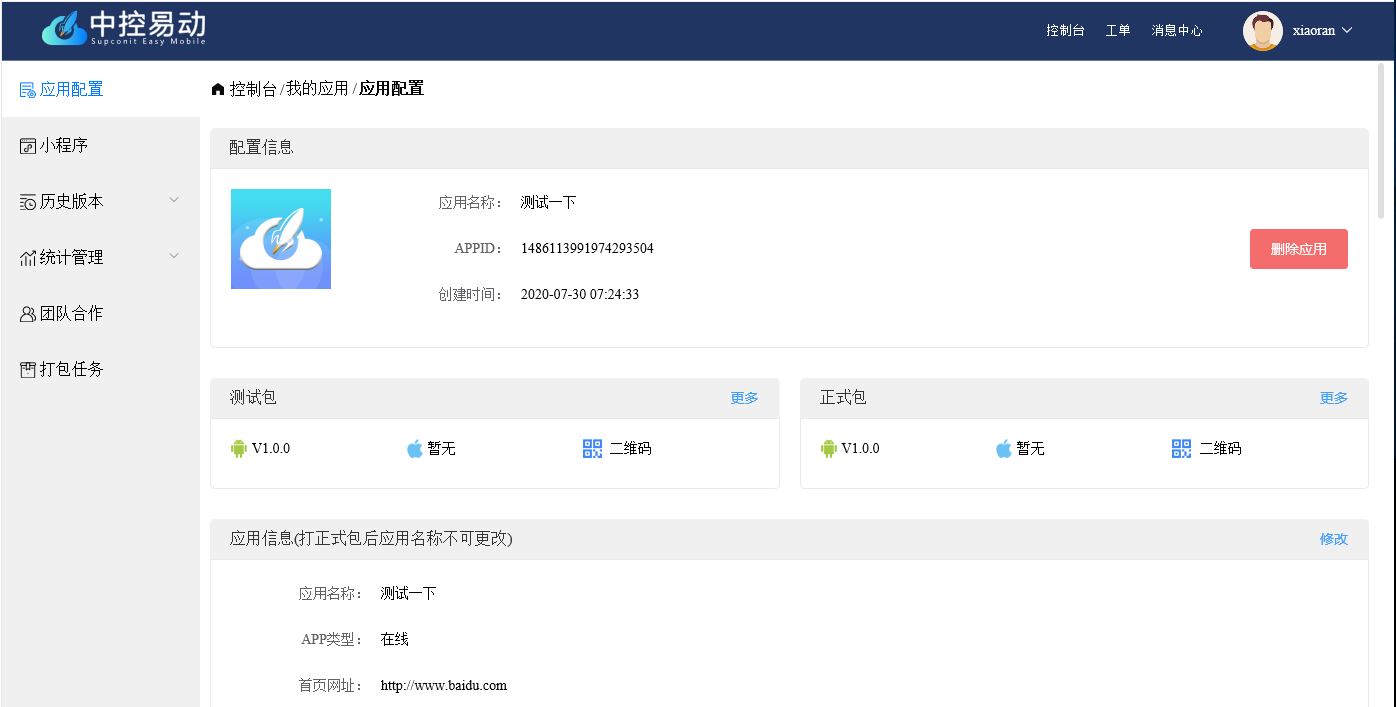Image resolution: width=1396 pixels, height=707 pixels.
Task: Open 工单 in the top navigation
Action: pyautogui.click(x=1118, y=31)
